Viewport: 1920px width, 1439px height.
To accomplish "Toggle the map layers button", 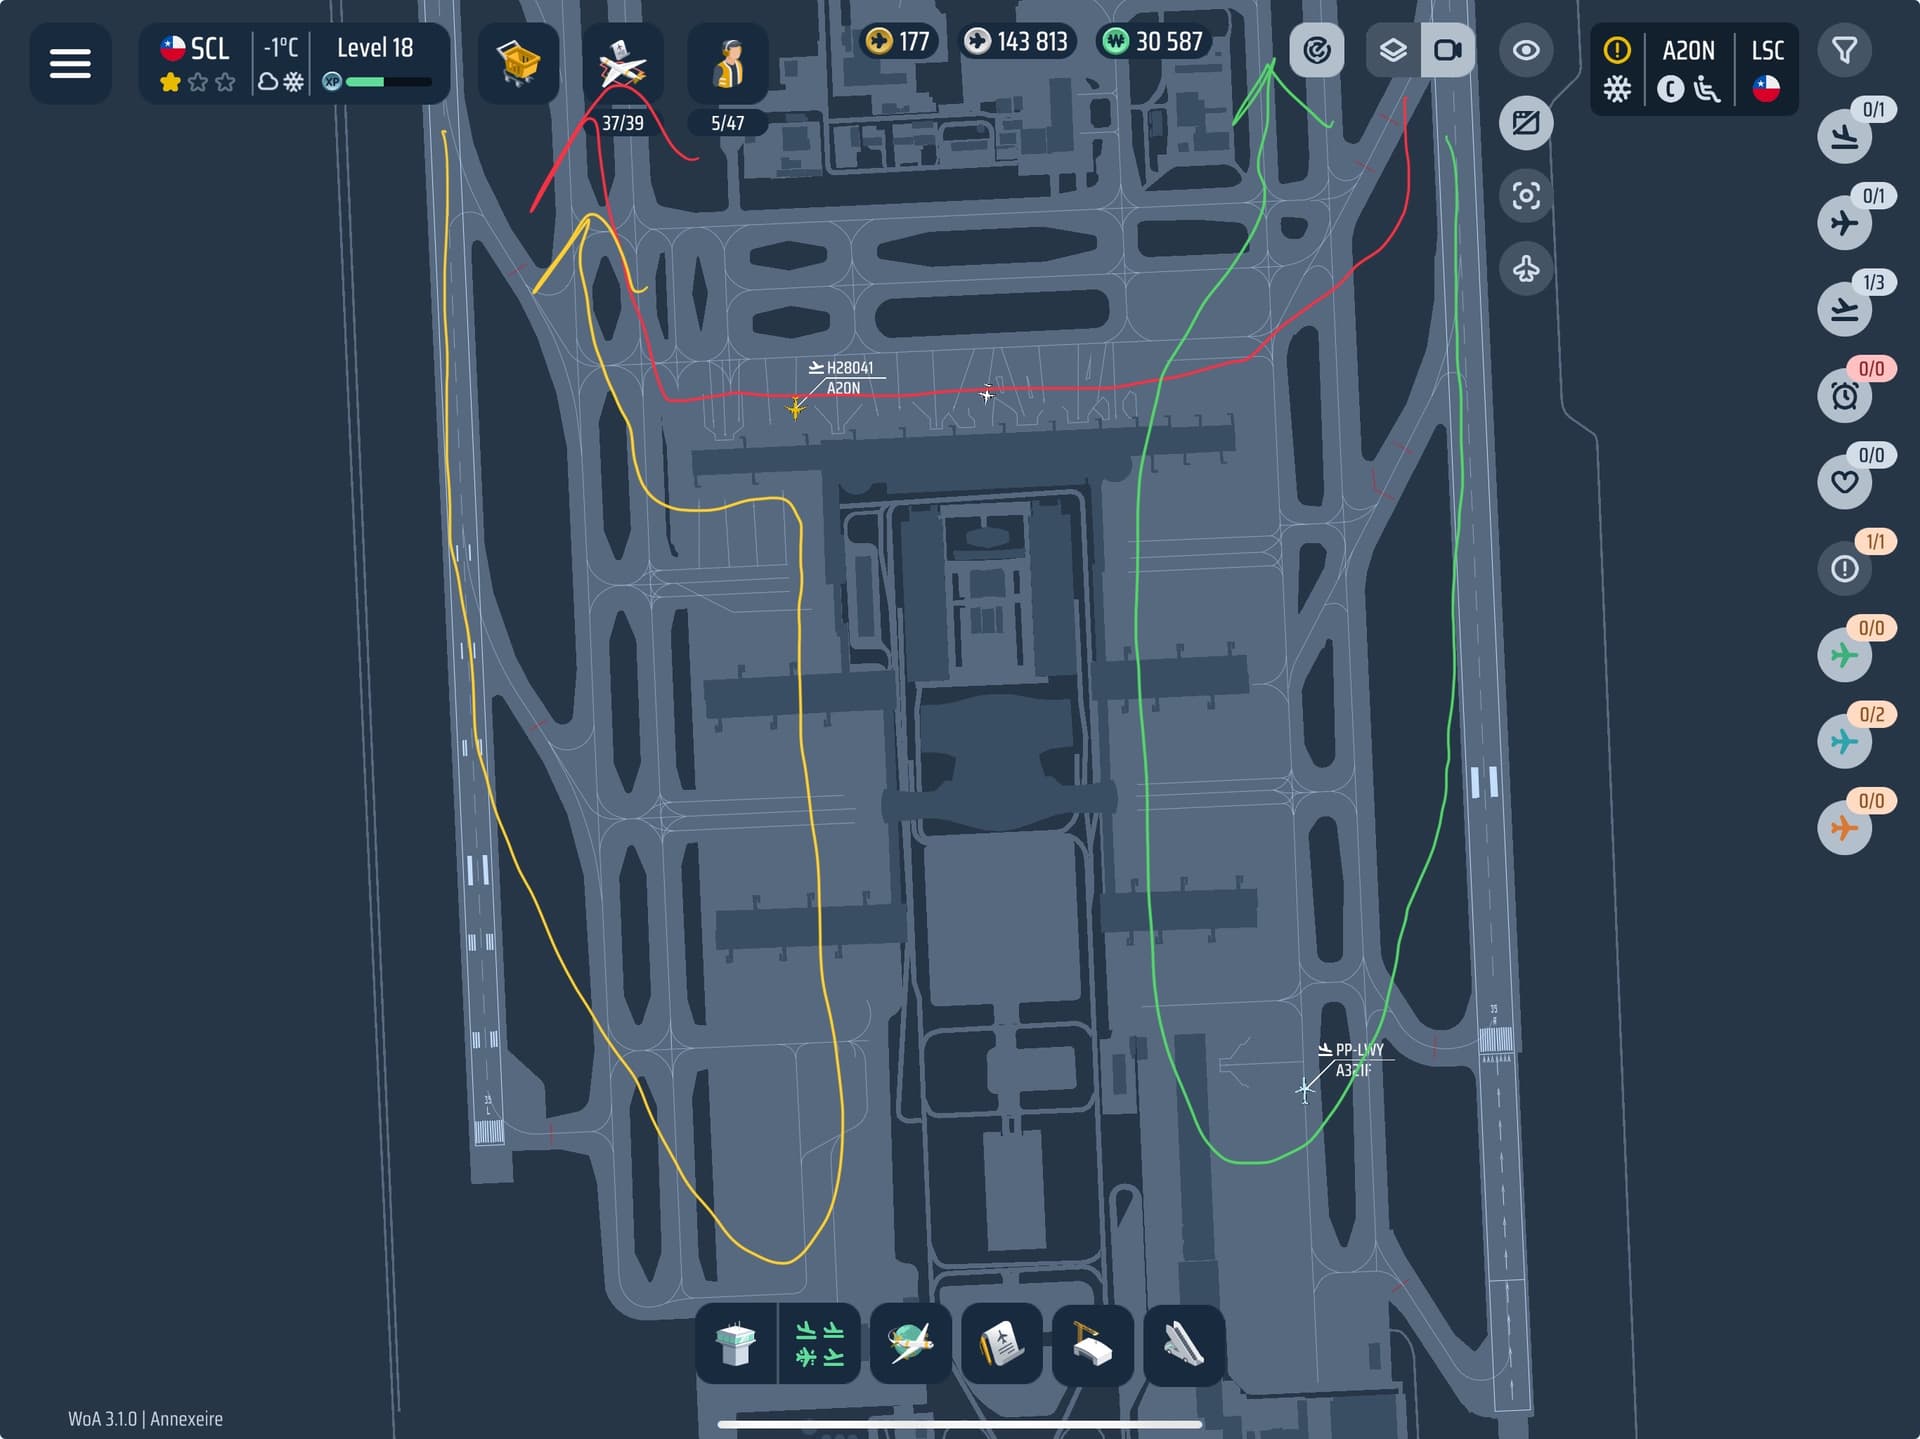I will 1393,50.
